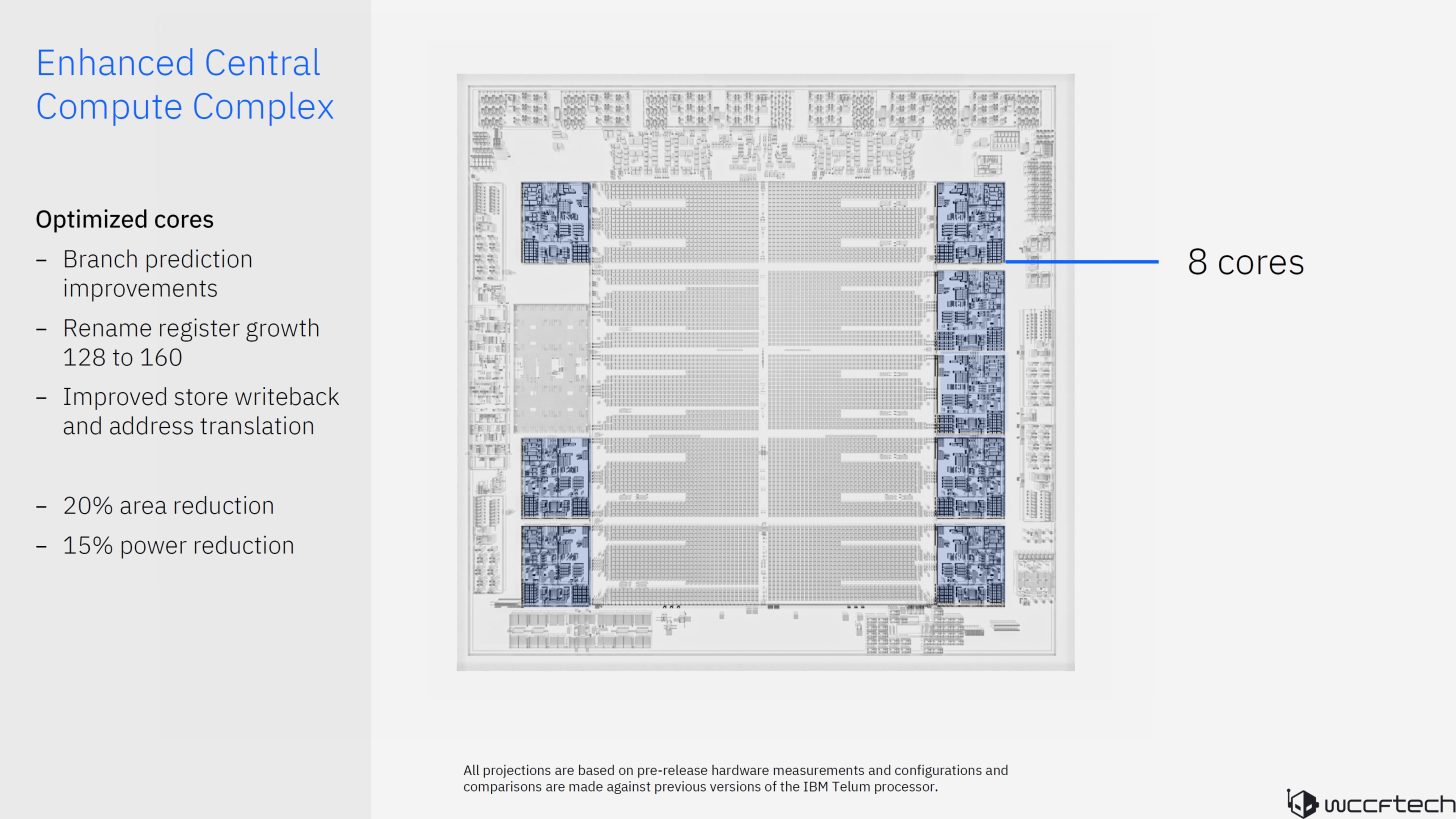Click the 'All projections are based' footnote text
Image resolution: width=1456 pixels, height=819 pixels.
(735, 778)
